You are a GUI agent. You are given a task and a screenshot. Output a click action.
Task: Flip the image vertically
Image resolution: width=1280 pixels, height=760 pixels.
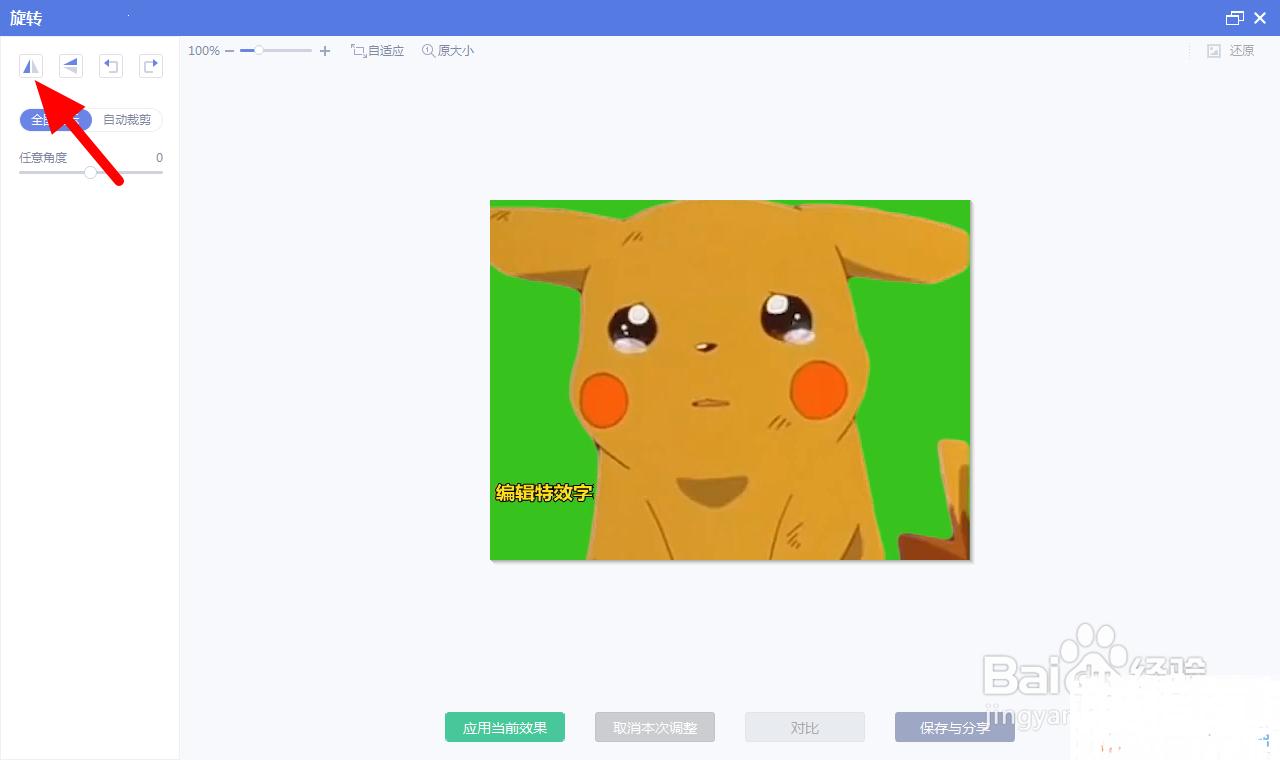[70, 66]
